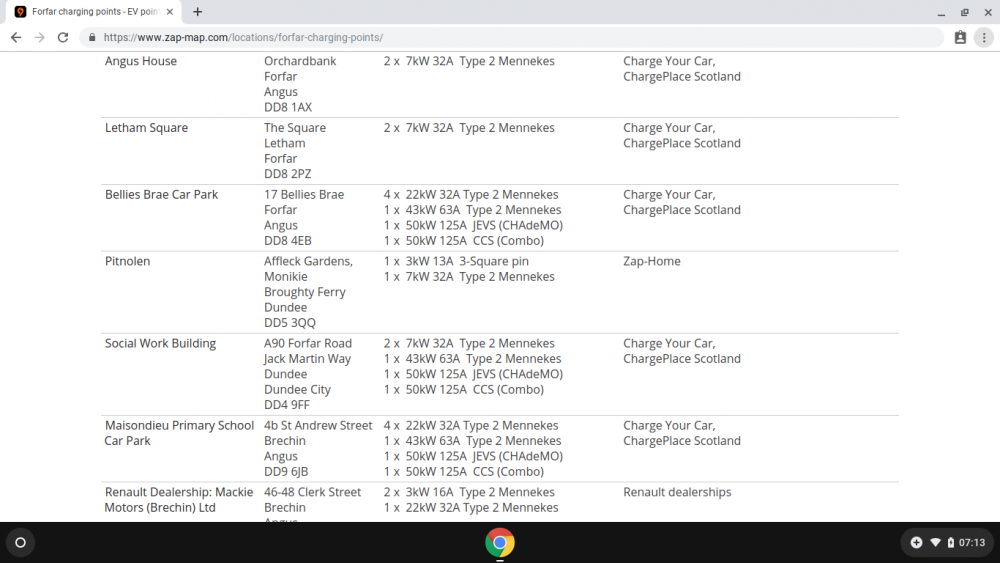Restore down the browser window
Screen dimensions: 1000x563
[965, 12]
